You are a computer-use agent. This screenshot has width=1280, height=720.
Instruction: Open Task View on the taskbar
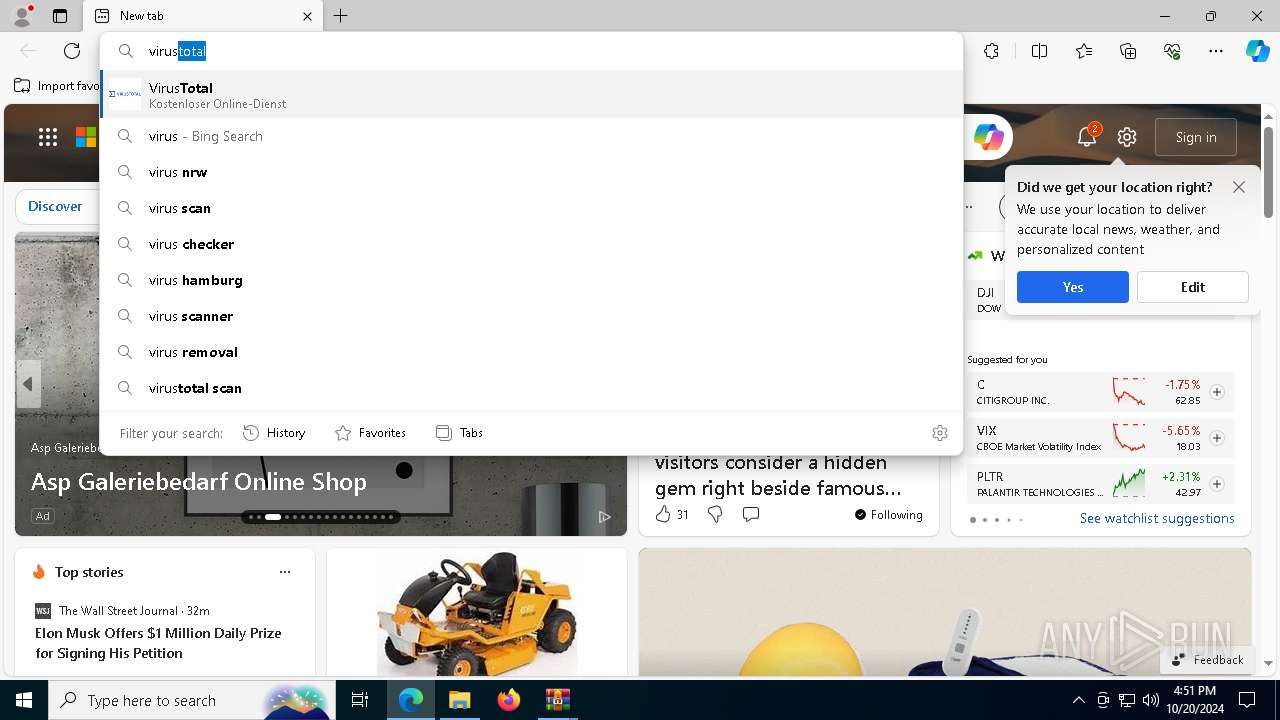pos(360,700)
